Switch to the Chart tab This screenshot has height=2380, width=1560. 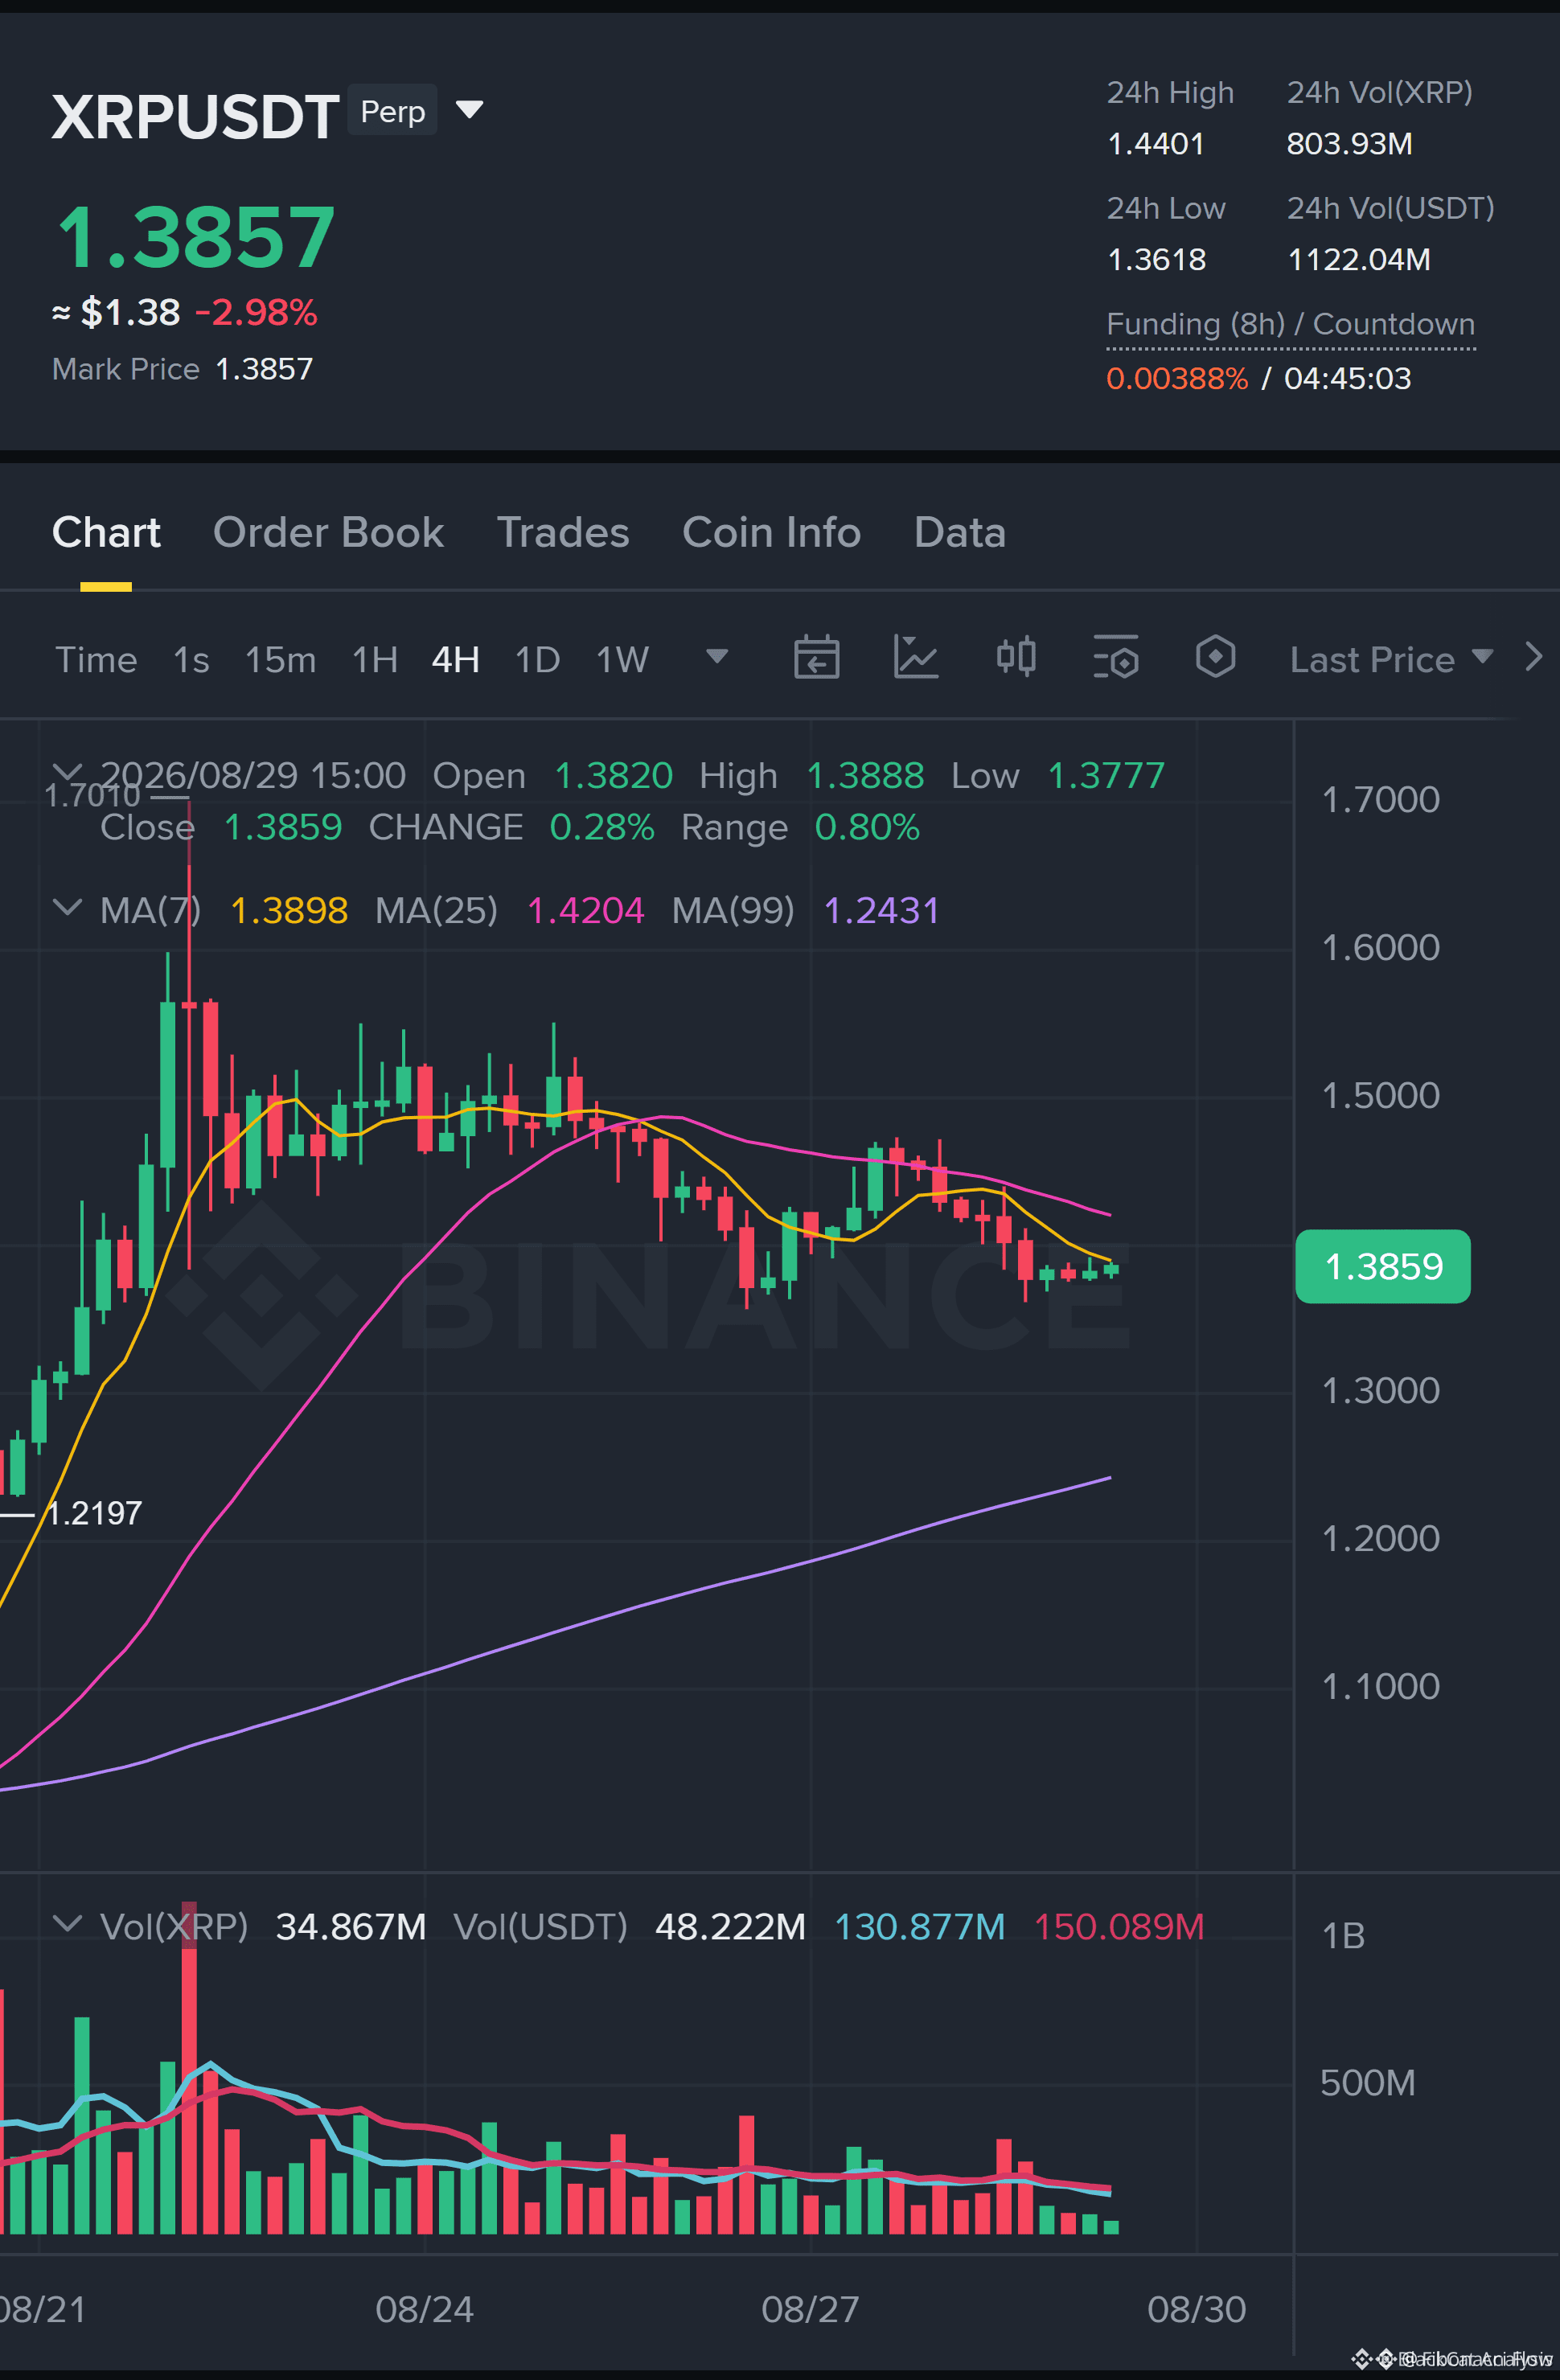(x=106, y=532)
